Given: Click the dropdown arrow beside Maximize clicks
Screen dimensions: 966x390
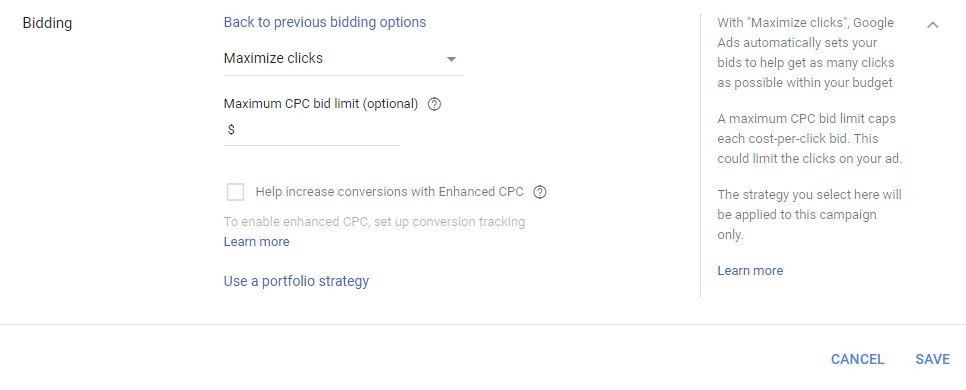Looking at the screenshot, I should tap(451, 59).
